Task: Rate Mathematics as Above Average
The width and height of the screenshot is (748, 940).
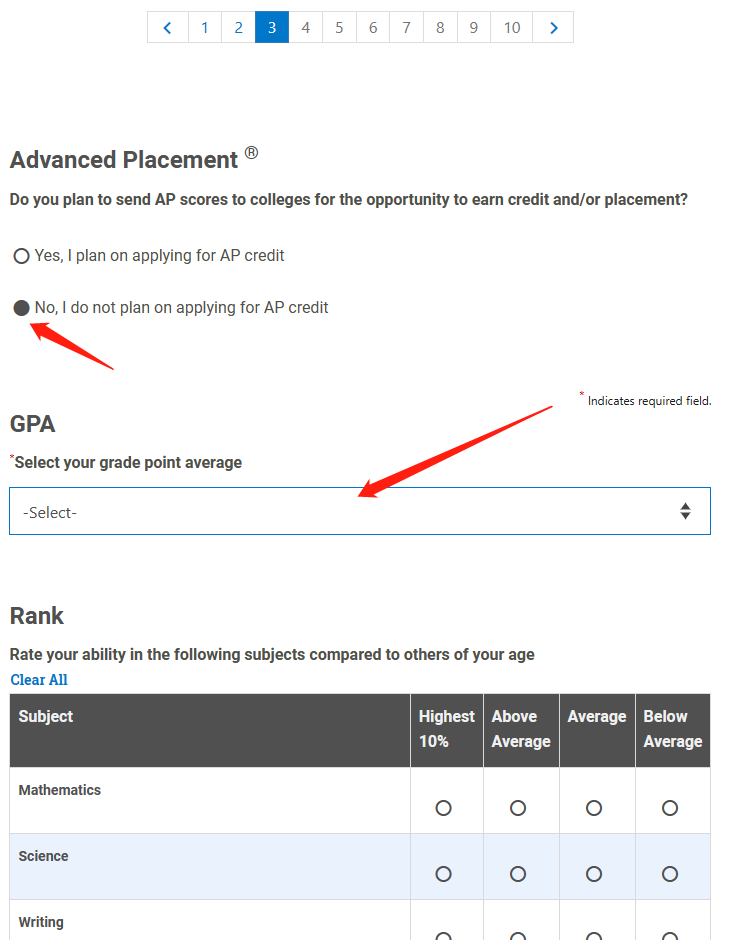Action: [x=518, y=808]
